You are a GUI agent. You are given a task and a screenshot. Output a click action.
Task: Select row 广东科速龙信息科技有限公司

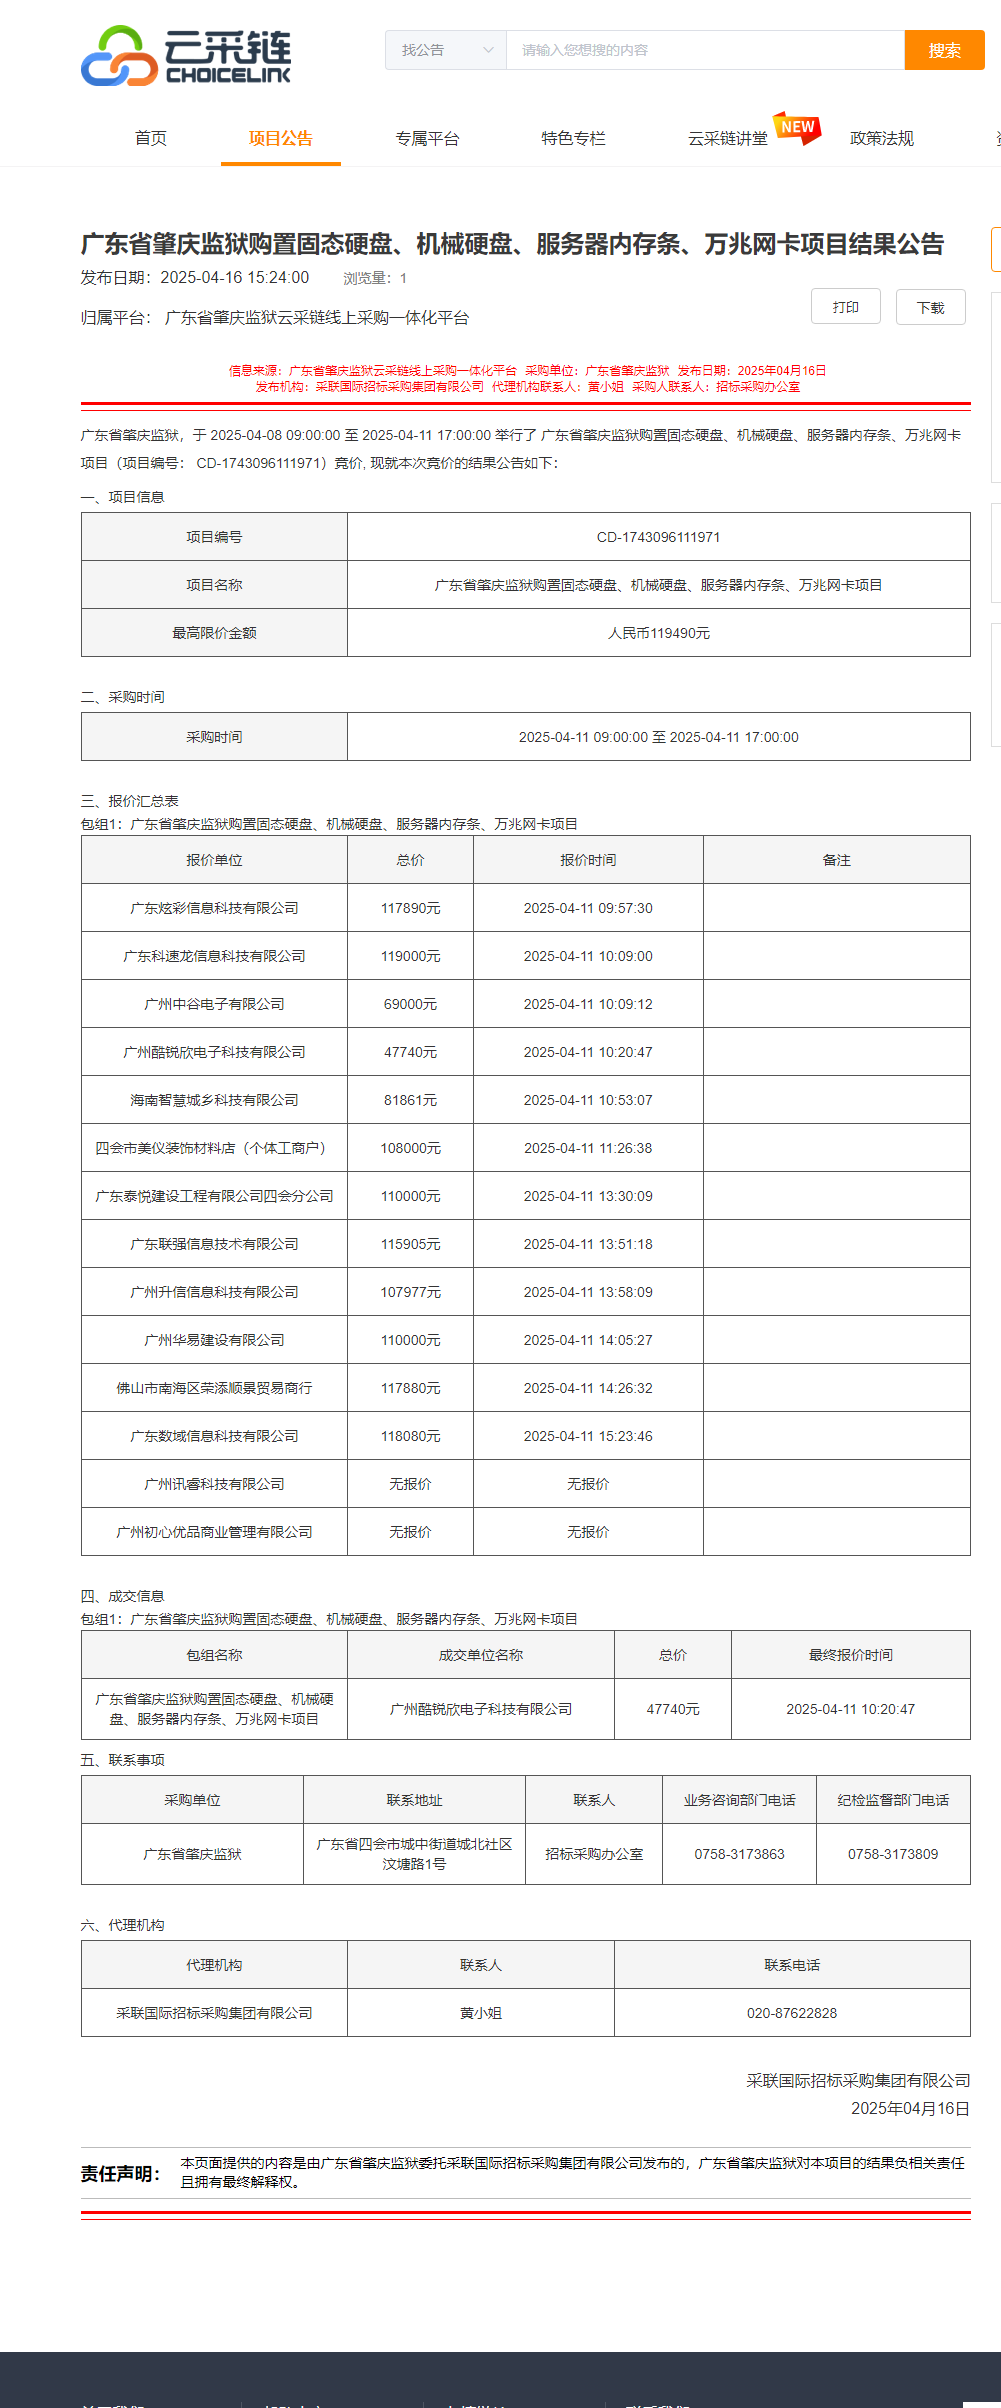[214, 956]
